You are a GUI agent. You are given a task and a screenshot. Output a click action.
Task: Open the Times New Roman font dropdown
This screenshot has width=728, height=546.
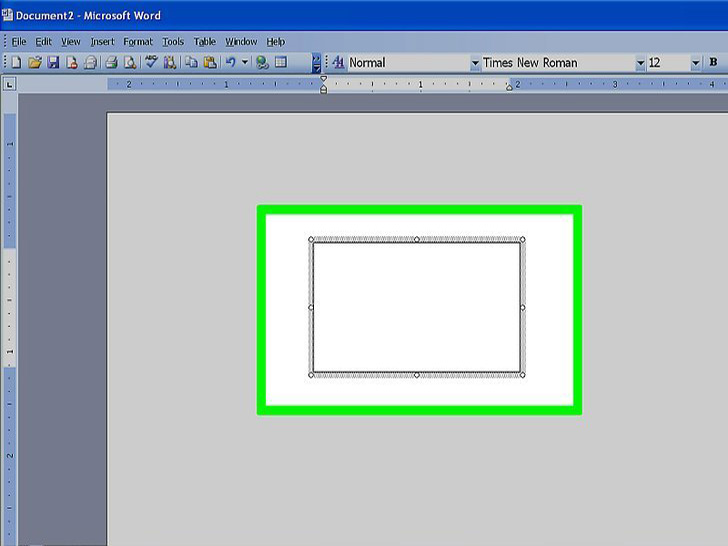640,63
